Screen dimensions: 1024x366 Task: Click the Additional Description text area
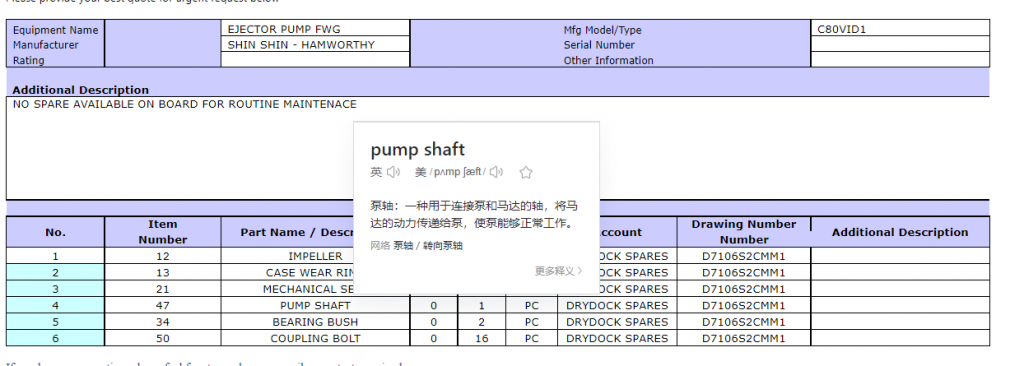[x=498, y=148]
